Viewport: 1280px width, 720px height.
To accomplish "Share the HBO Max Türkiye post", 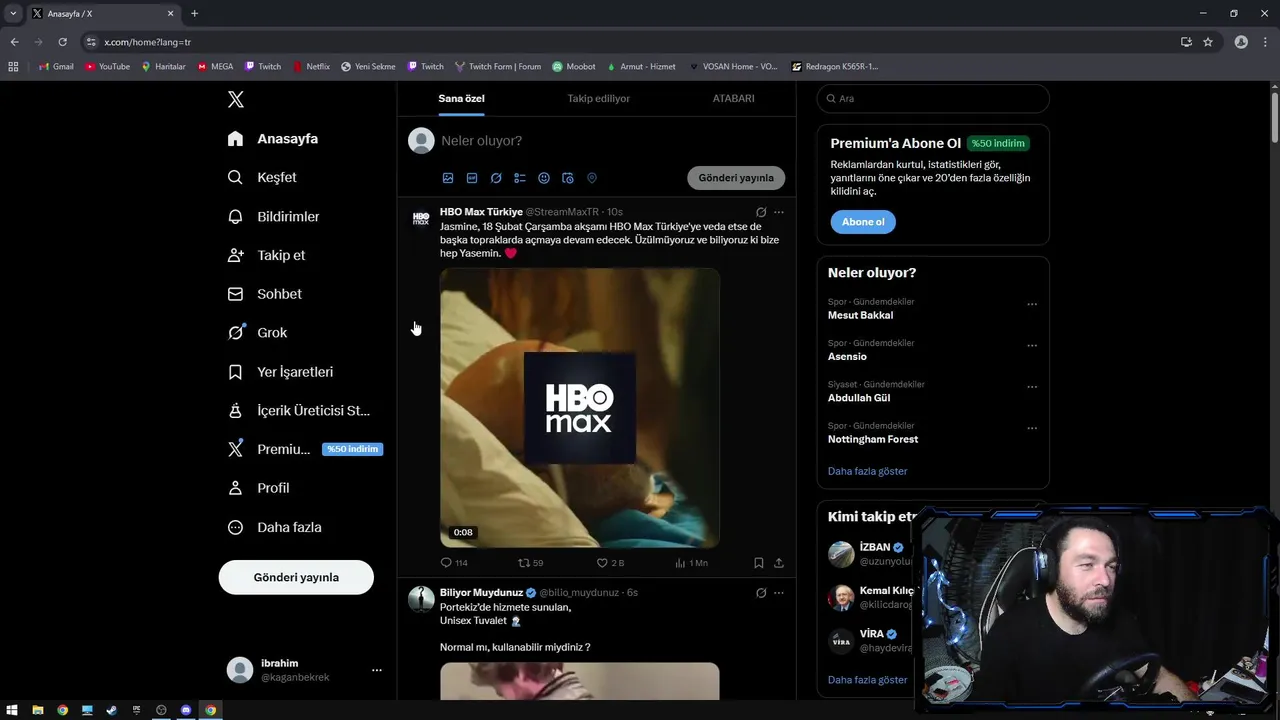I will (x=779, y=563).
